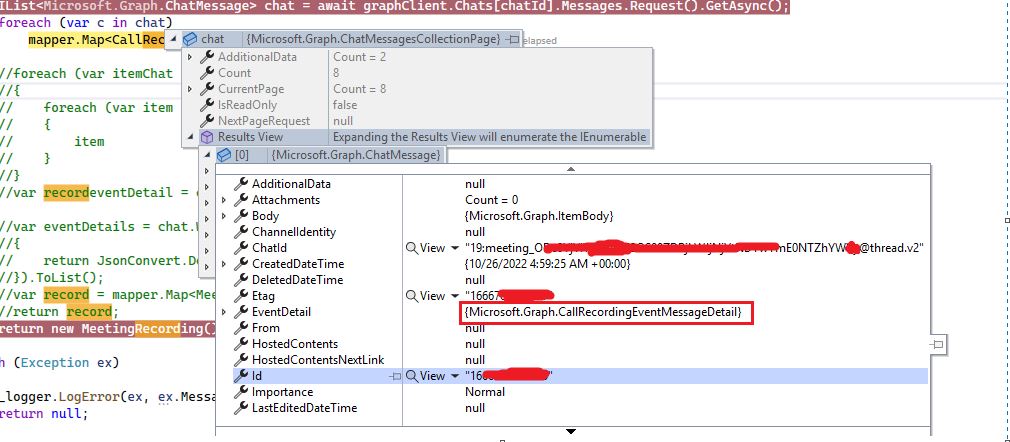The height and width of the screenshot is (442, 1010).
Task: Expand the CurrentPage property
Action: pos(190,89)
